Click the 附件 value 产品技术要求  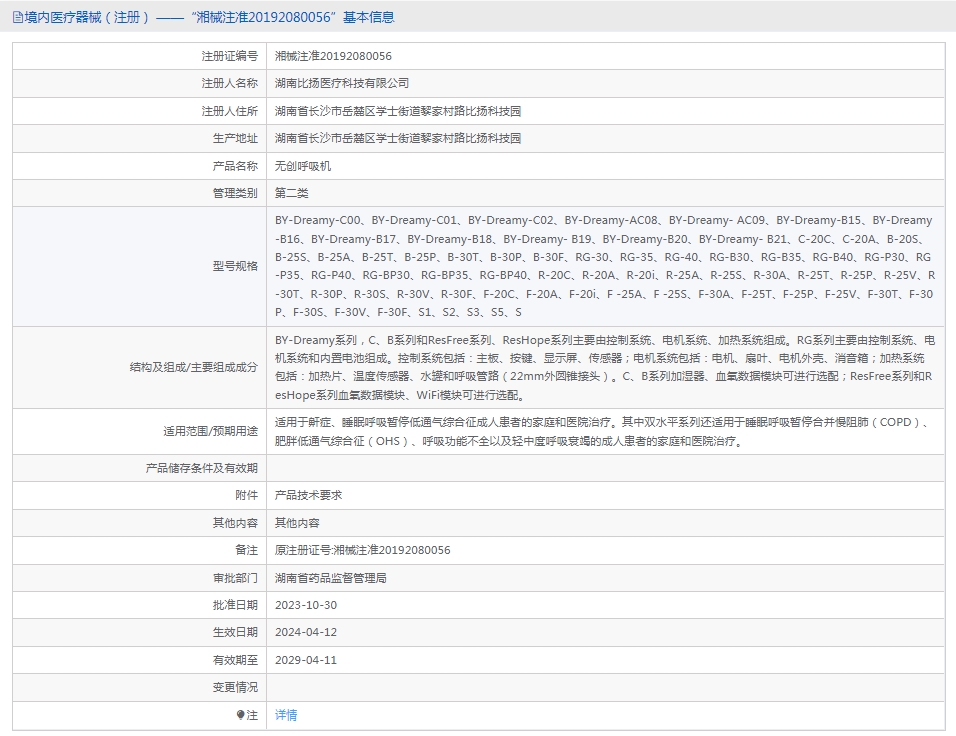(309, 495)
